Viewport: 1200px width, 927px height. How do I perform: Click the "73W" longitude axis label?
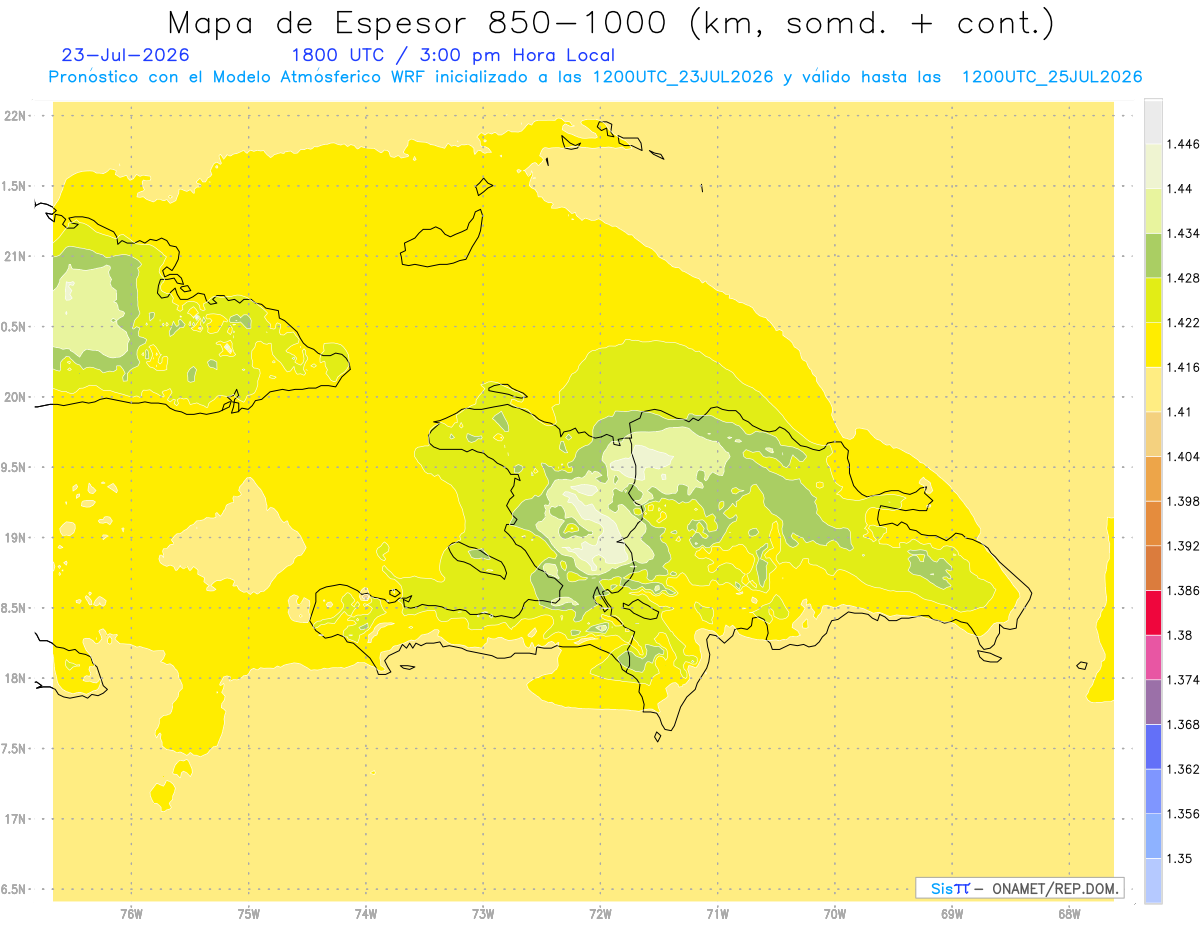pos(483,914)
